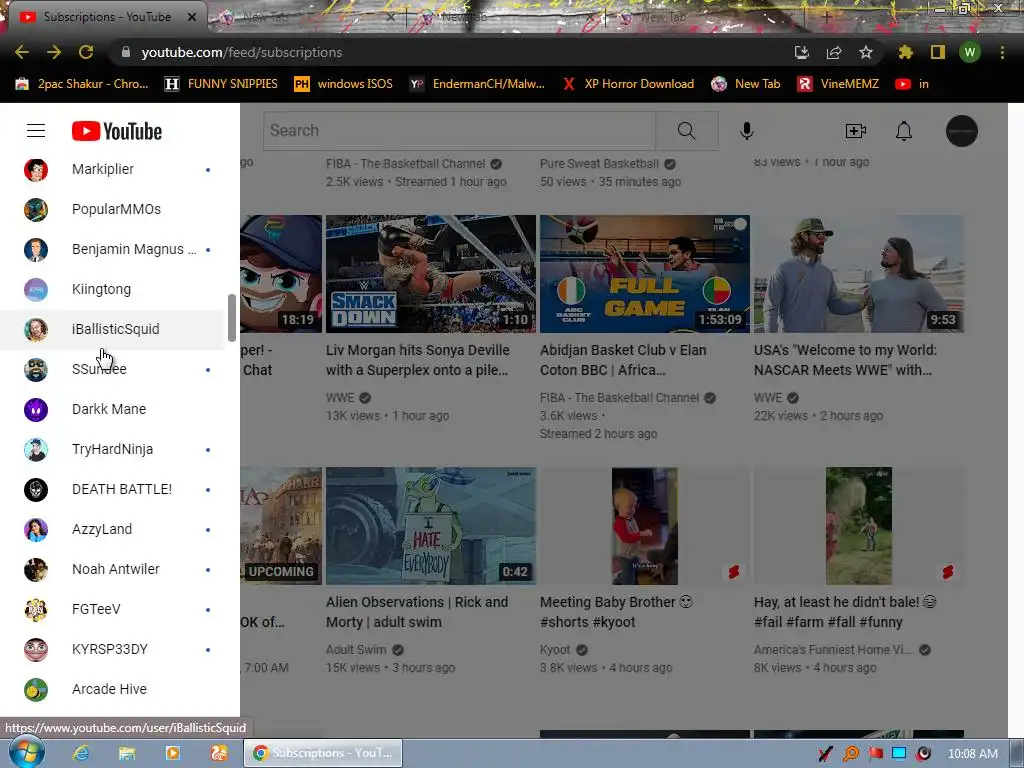Image resolution: width=1024 pixels, height=768 pixels.
Task: Launch Internet Explorer from taskbar
Action: (81, 753)
